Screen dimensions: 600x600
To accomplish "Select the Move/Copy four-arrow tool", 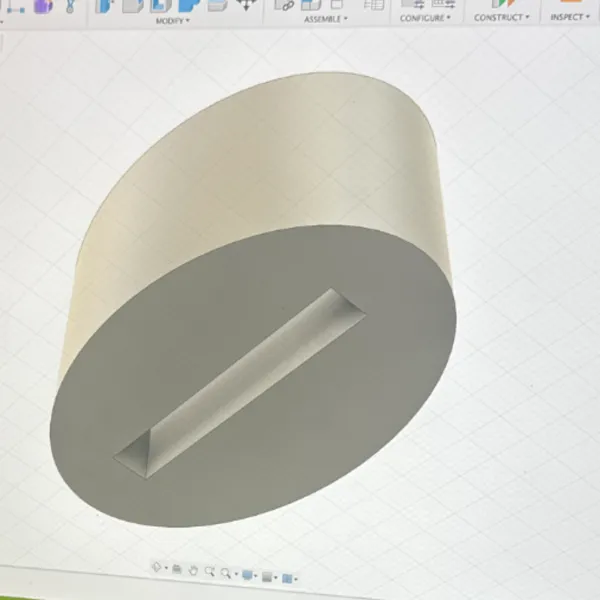I will 247,5.
